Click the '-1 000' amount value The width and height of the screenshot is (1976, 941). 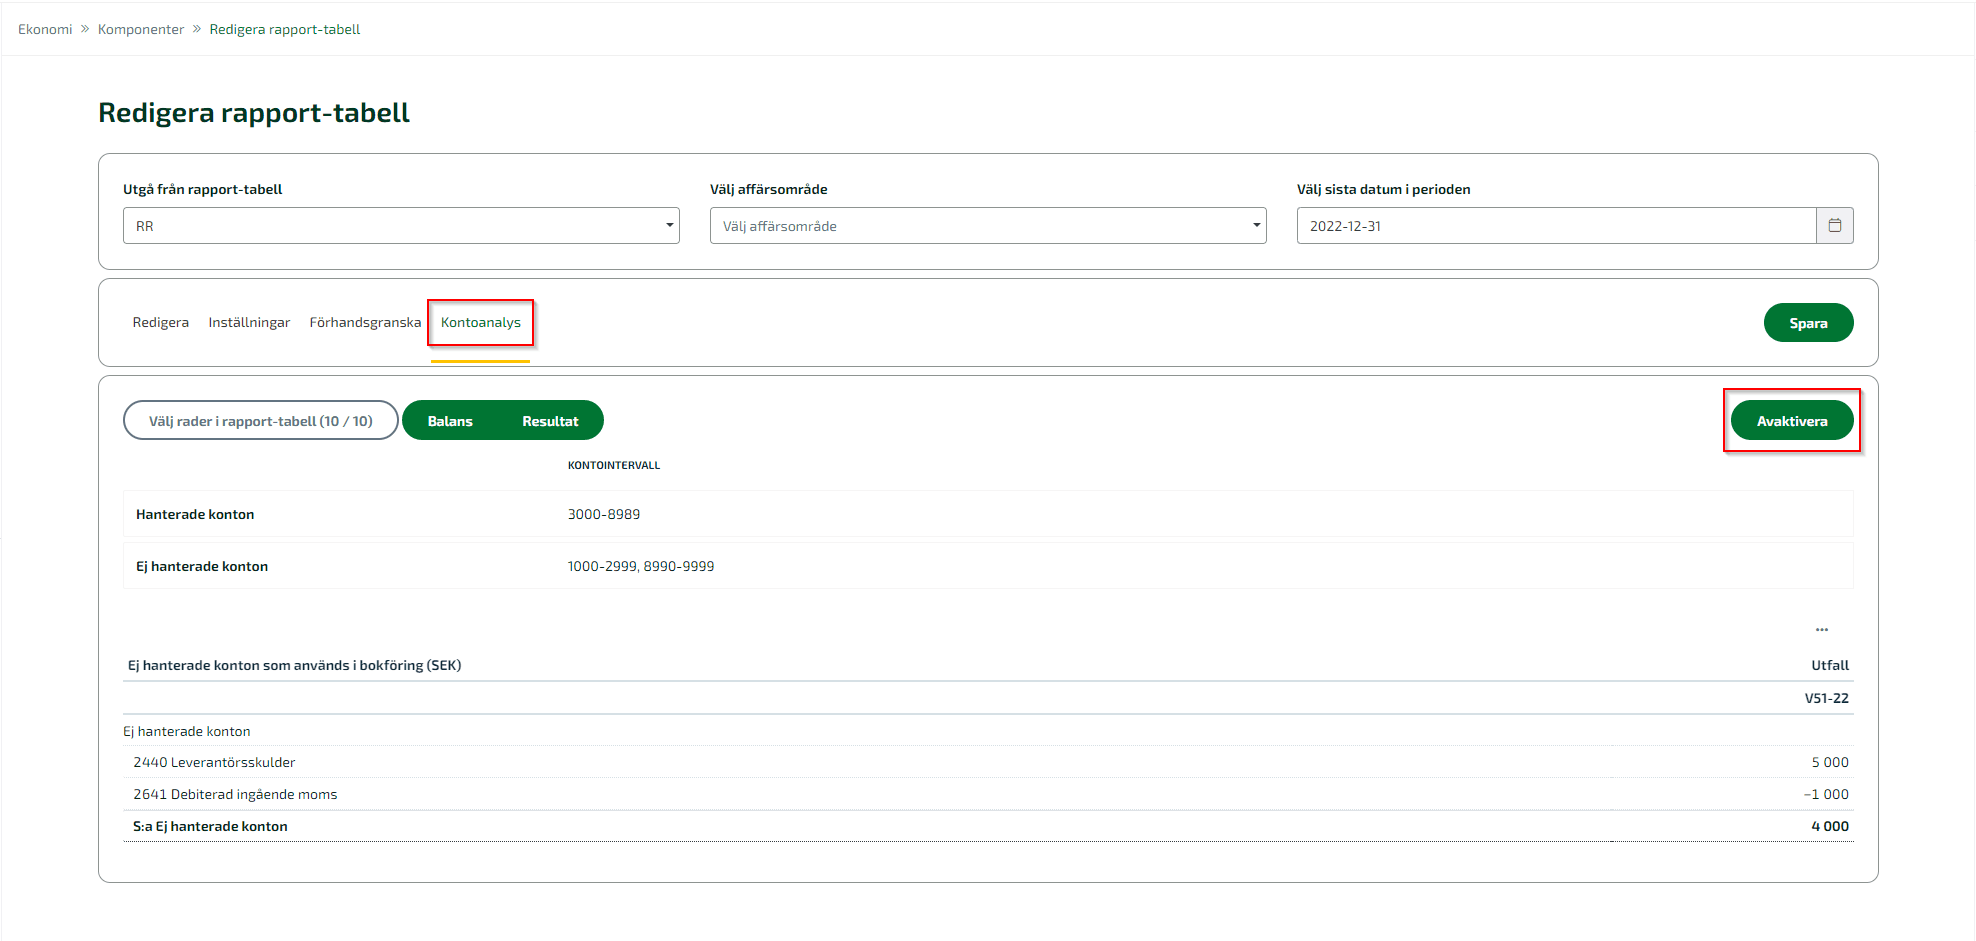pos(1826,794)
